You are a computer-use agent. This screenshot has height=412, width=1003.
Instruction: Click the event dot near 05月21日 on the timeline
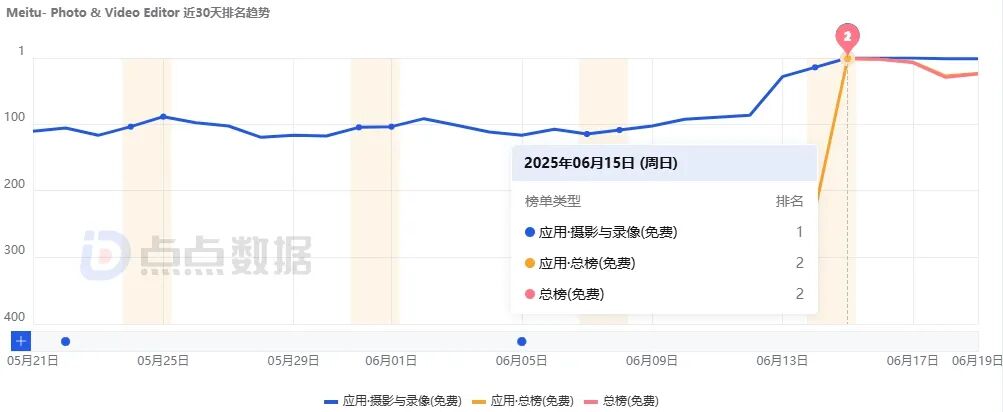[x=65, y=342]
